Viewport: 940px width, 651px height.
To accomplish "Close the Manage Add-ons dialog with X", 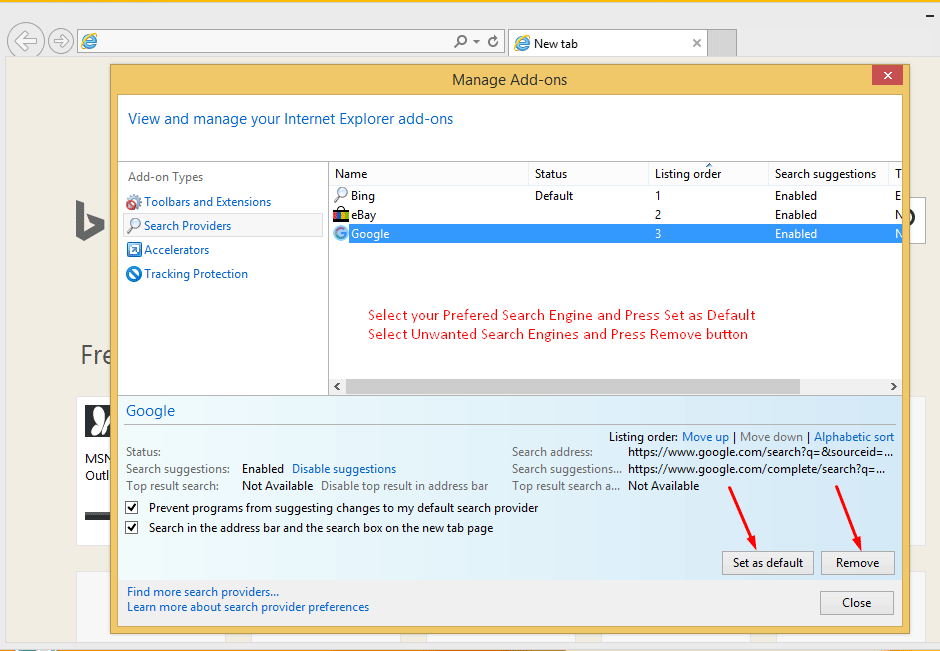I will coord(887,75).
